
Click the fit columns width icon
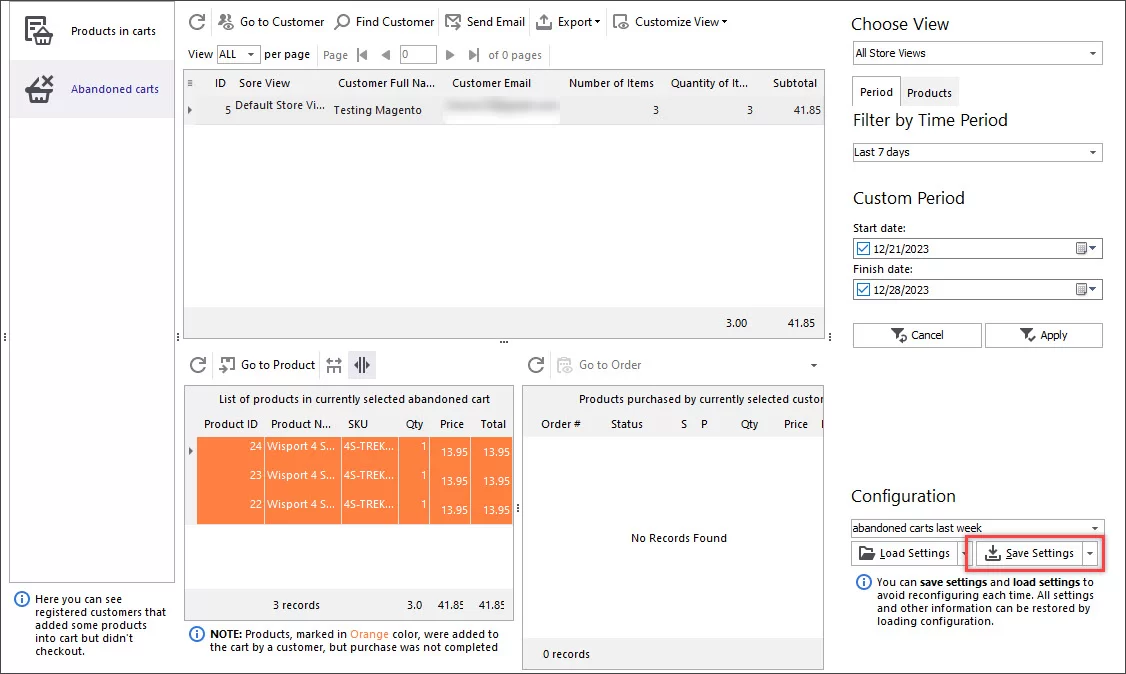334,365
